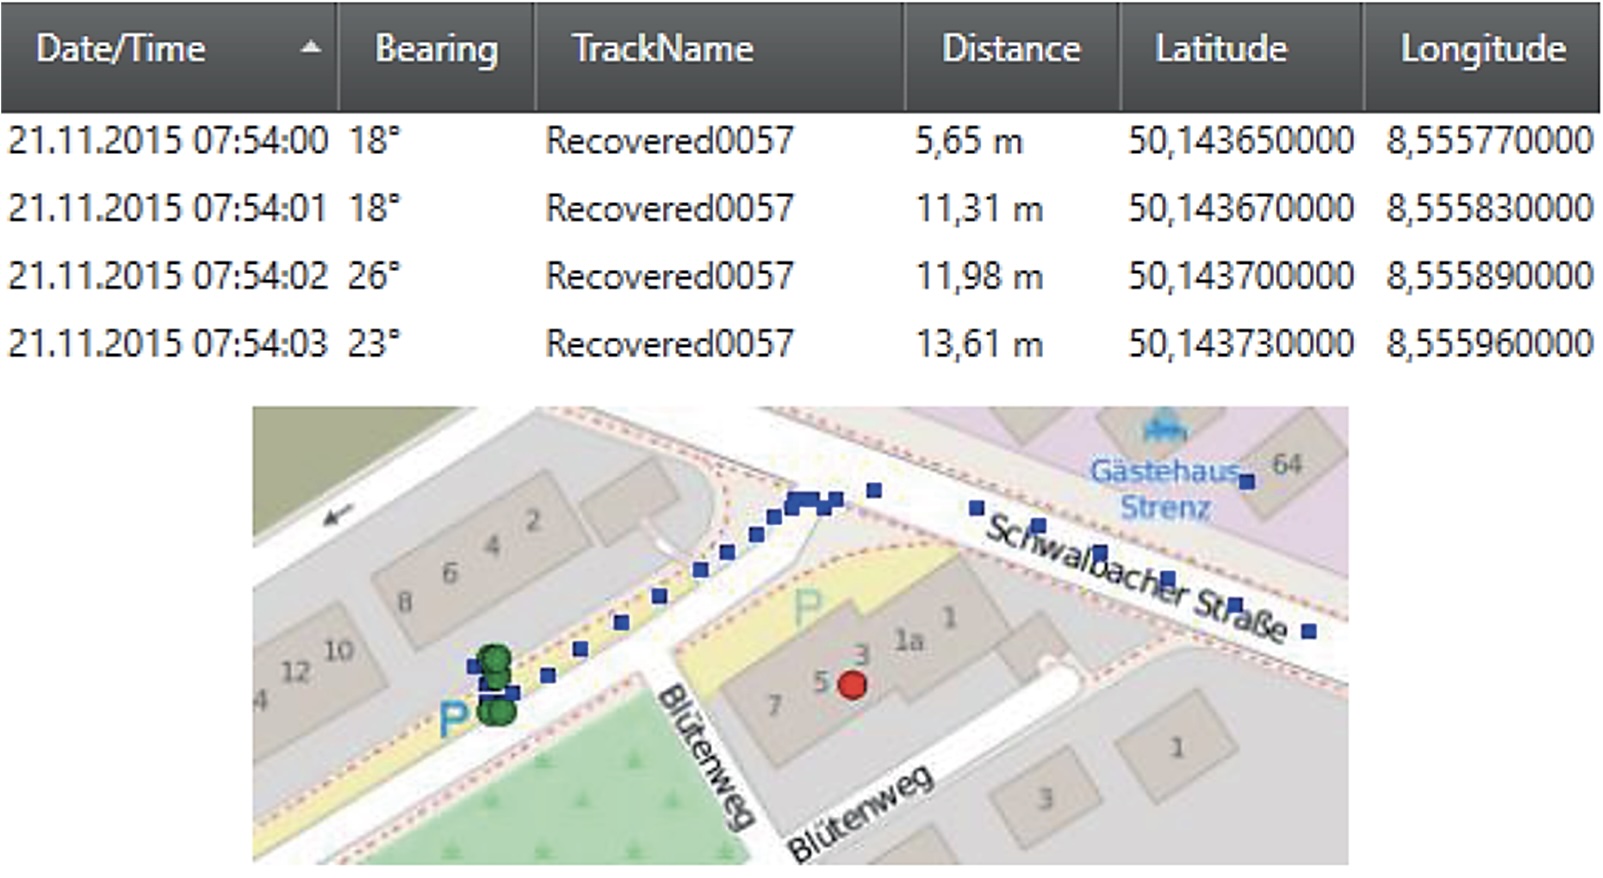Click the ascending sort arrow in Date/Time header
This screenshot has height=878, width=1603.
[312, 47]
